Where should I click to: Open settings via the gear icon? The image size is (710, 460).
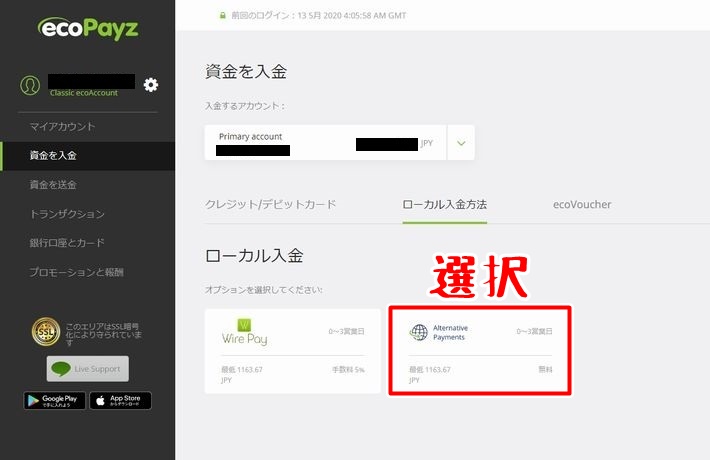[151, 85]
